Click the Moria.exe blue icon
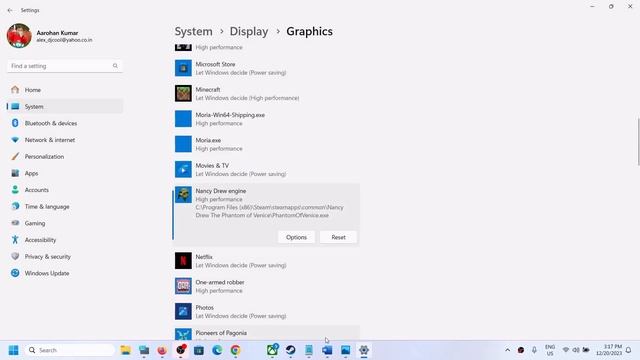640x360 pixels. point(183,144)
